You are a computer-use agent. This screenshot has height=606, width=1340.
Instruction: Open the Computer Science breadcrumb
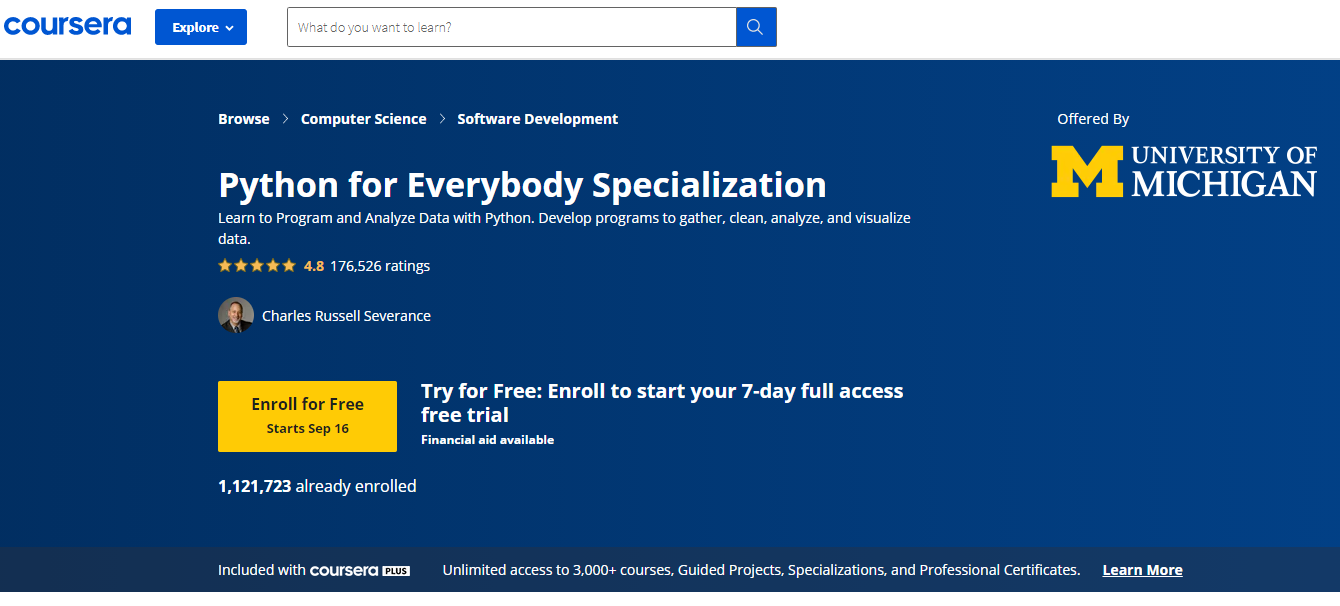(x=364, y=119)
